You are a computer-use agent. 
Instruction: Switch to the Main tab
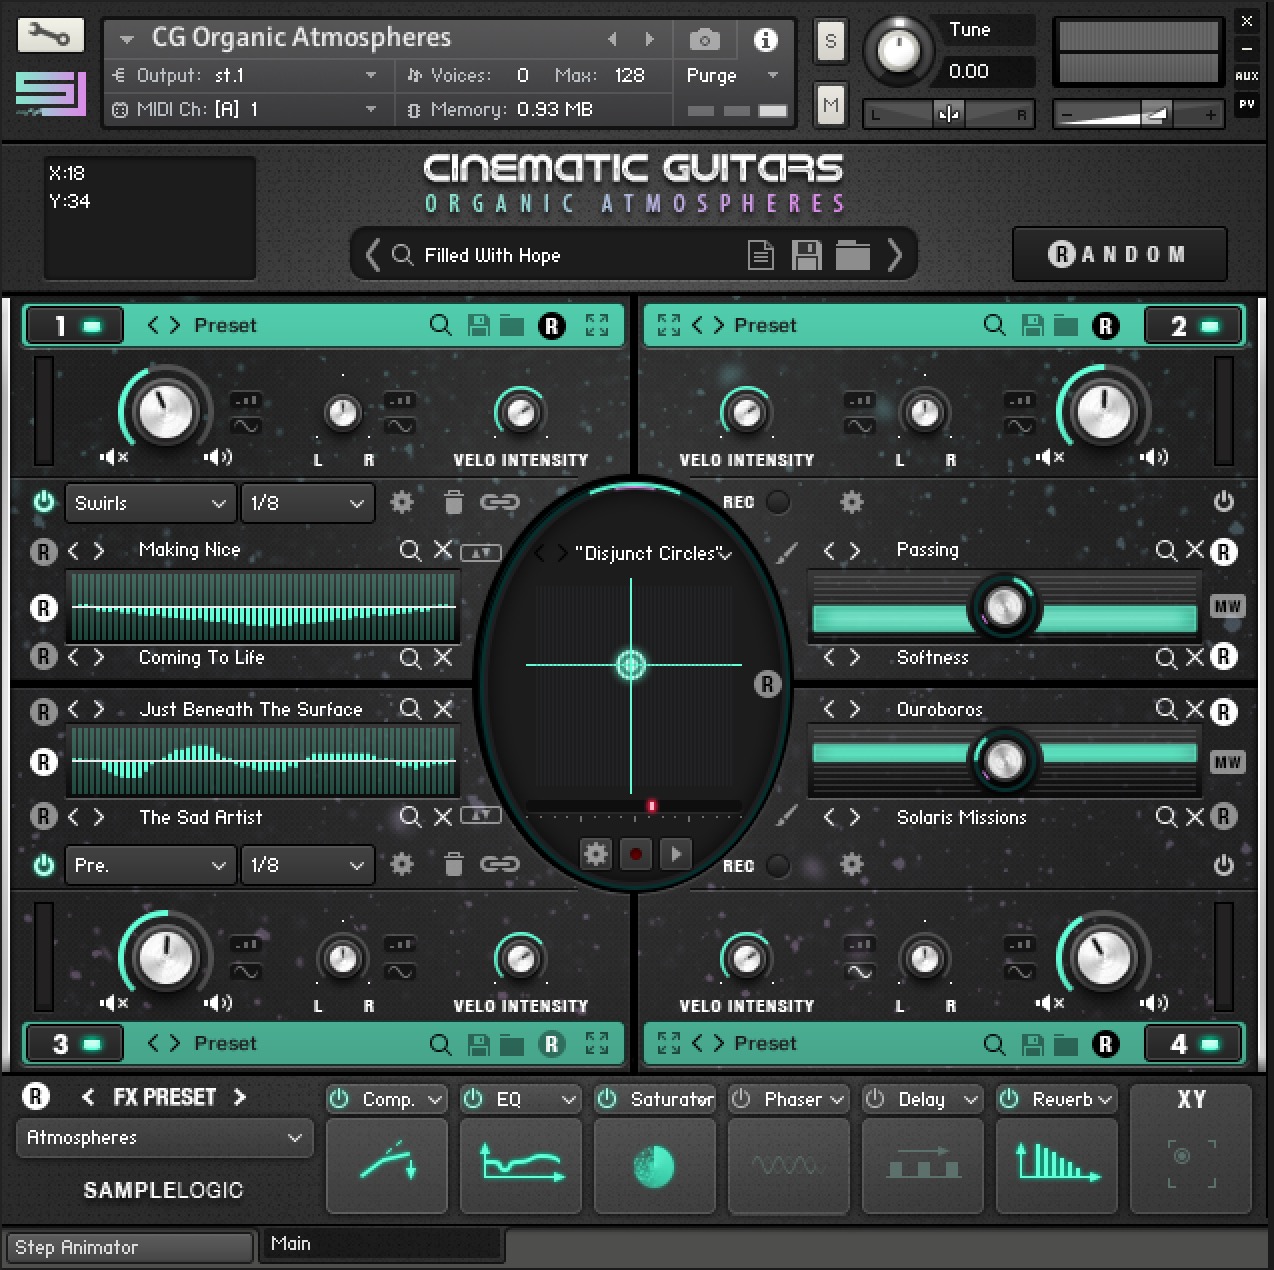tap(380, 1244)
